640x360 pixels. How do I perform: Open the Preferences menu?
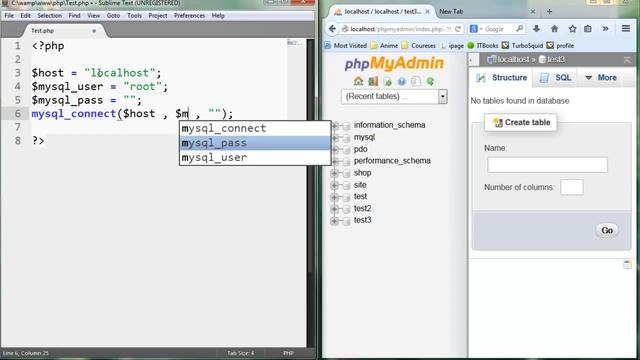(189, 16)
